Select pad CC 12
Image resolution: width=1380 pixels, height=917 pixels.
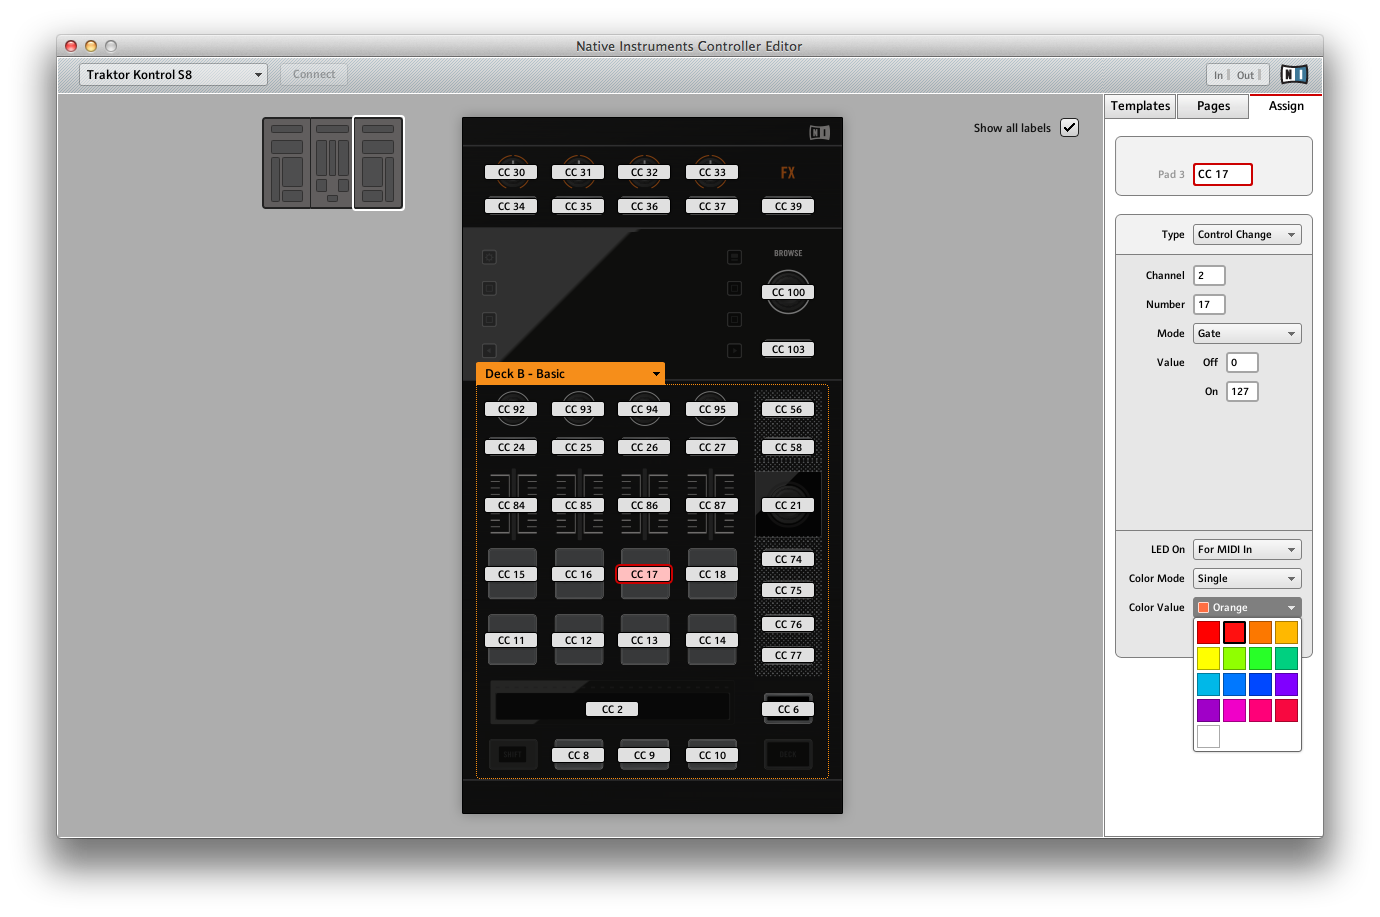(578, 640)
